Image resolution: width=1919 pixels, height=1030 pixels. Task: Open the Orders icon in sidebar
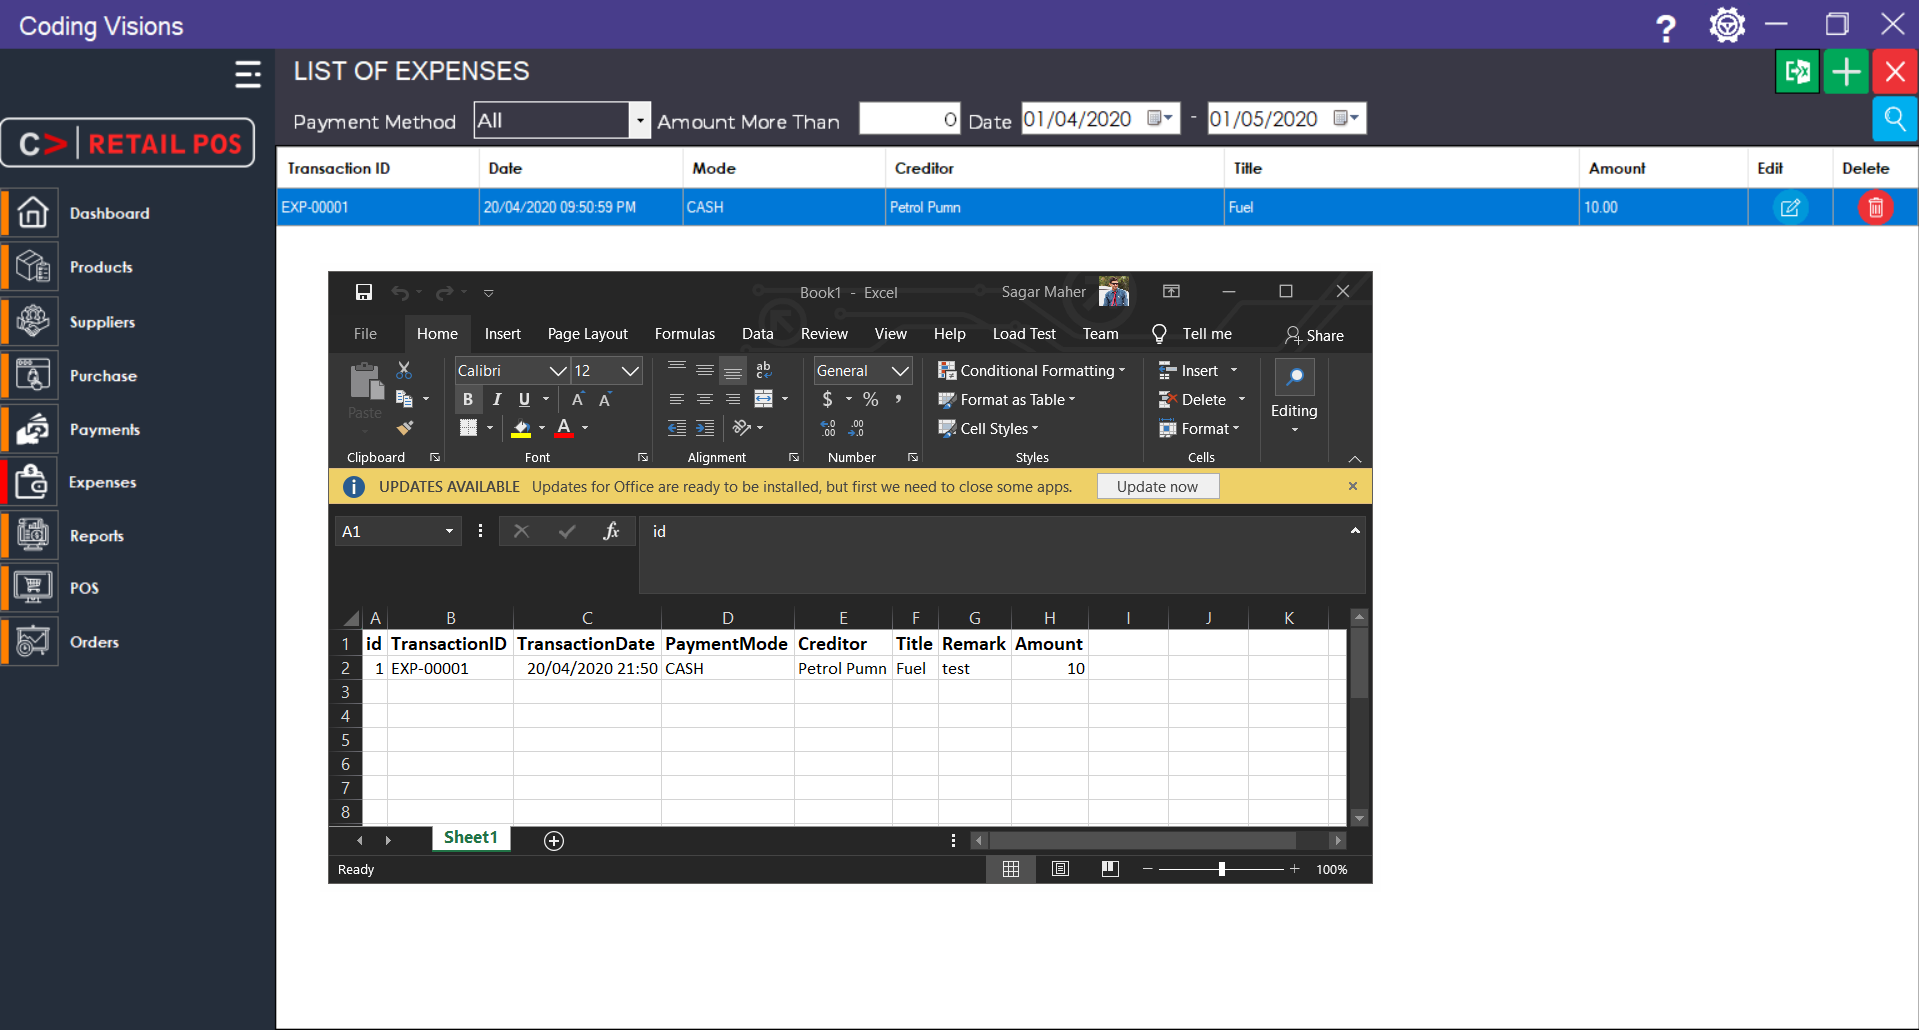coord(33,641)
